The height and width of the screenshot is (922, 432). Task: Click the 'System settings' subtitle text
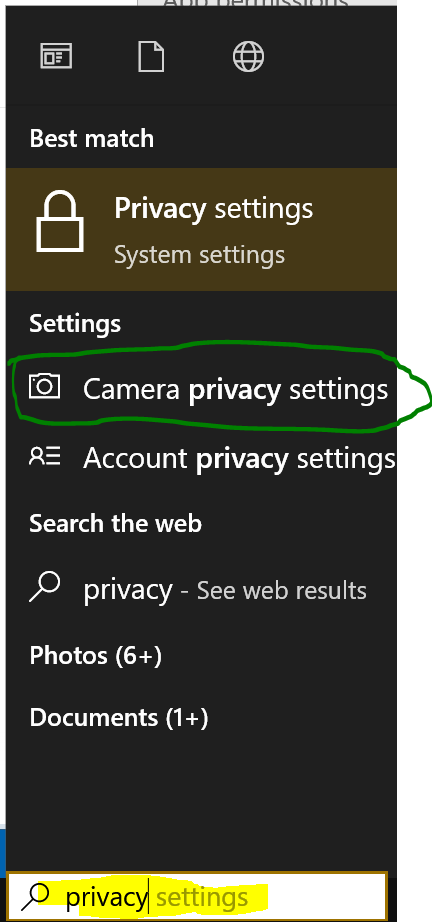click(x=199, y=255)
